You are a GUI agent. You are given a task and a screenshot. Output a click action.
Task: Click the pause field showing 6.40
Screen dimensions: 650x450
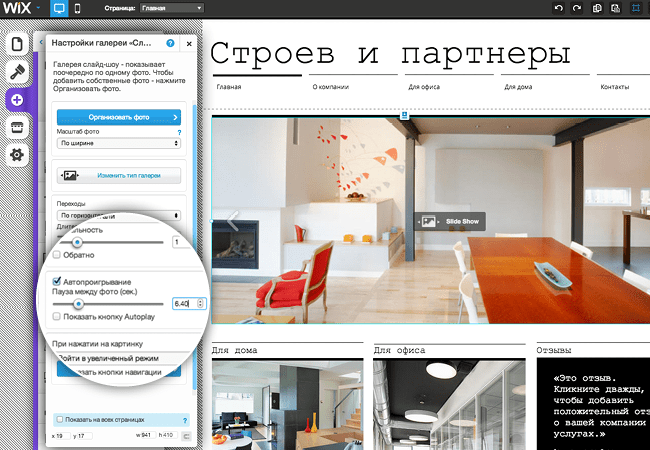pos(184,304)
